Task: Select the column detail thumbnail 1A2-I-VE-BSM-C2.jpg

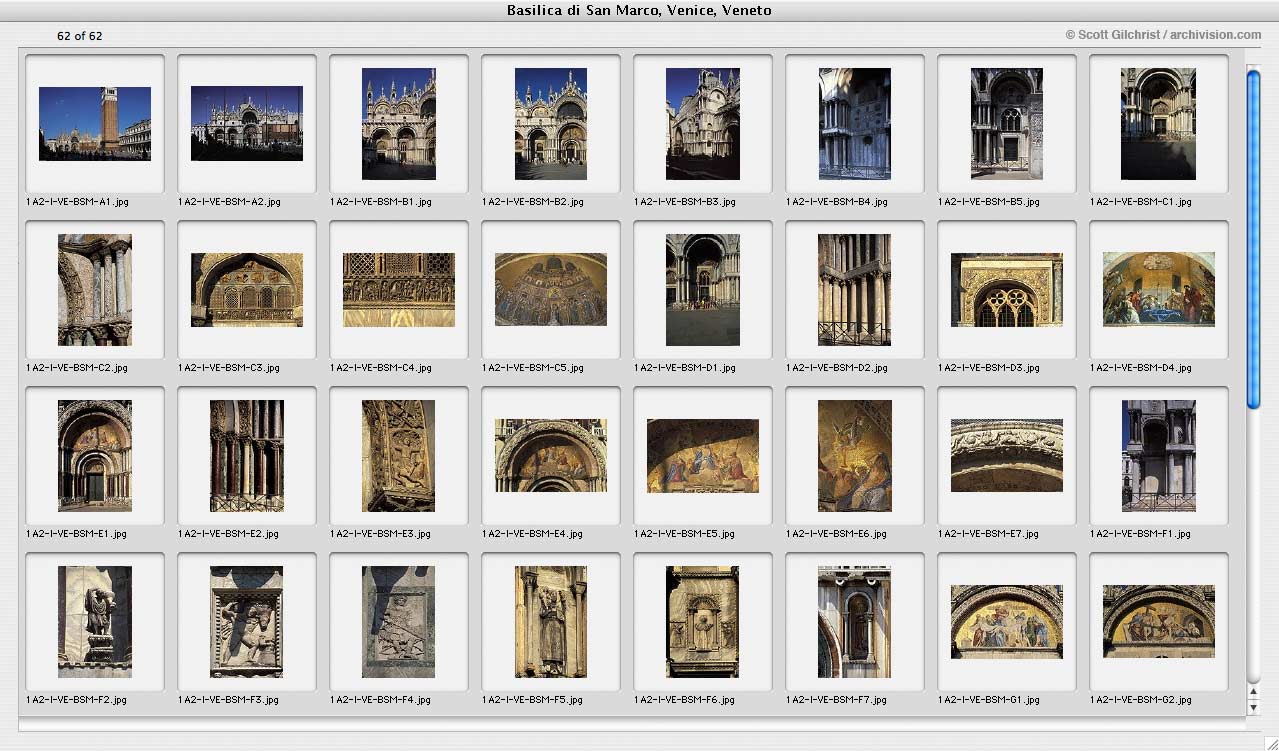Action: [95, 290]
